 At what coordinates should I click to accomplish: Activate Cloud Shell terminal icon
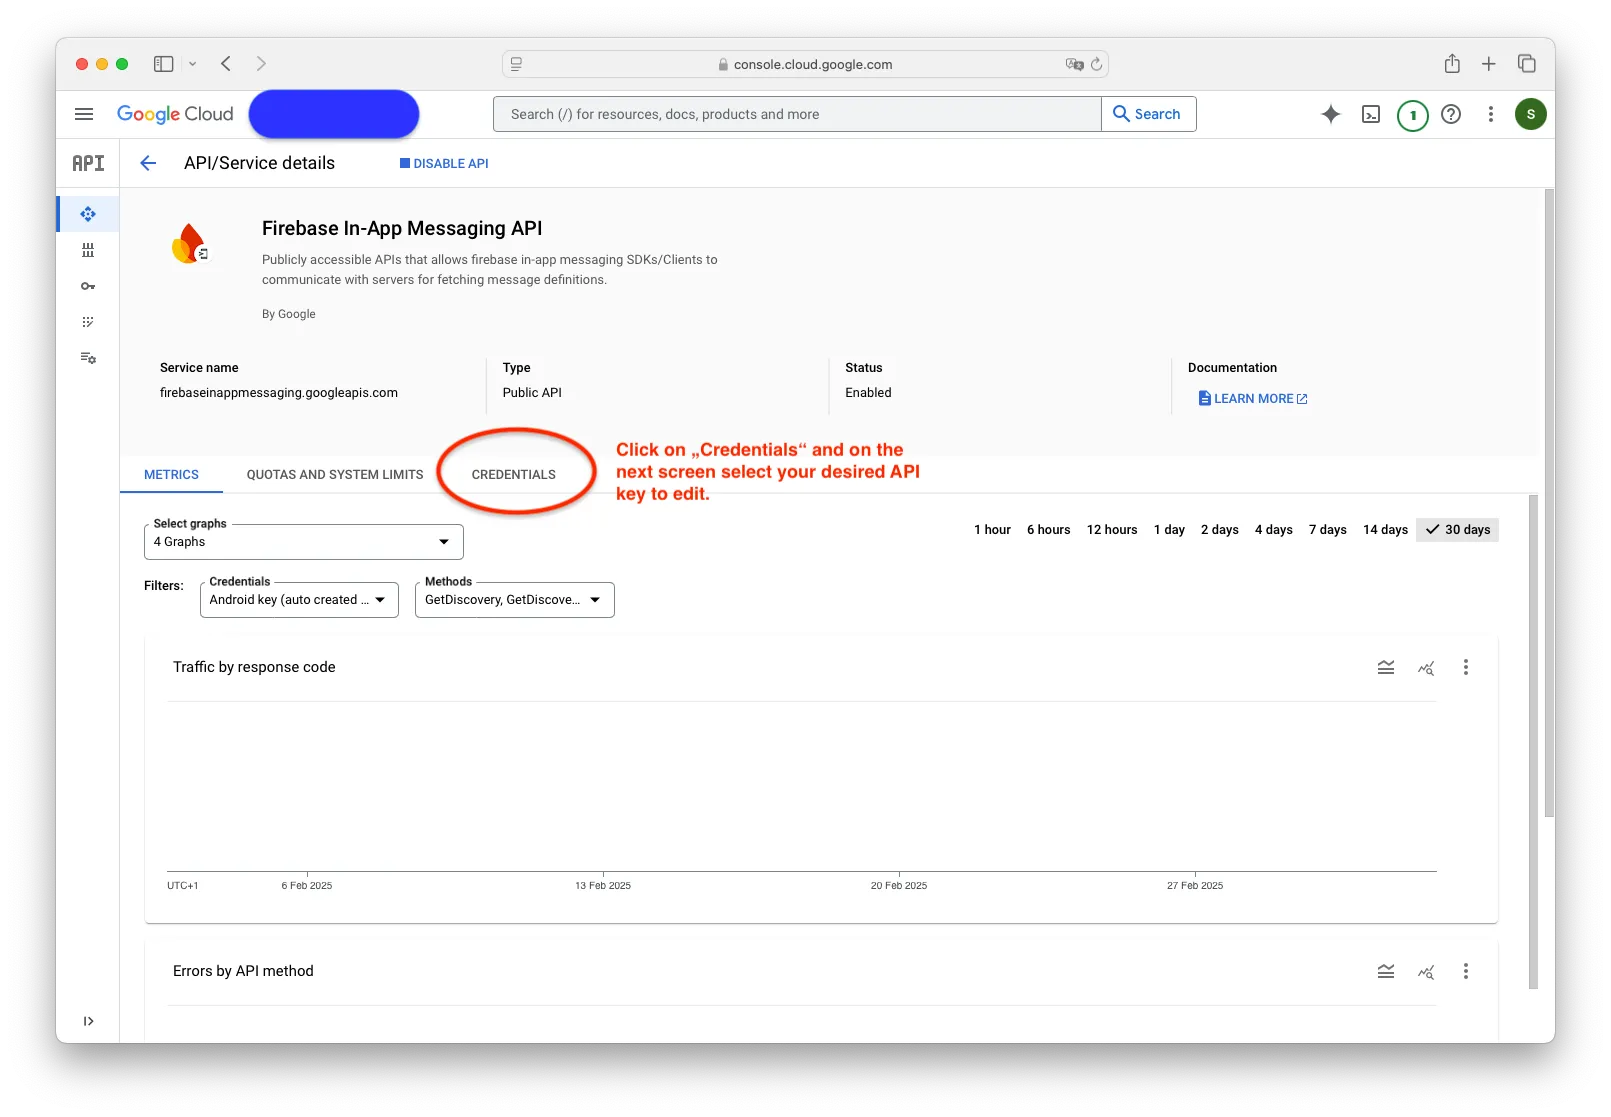point(1371,114)
